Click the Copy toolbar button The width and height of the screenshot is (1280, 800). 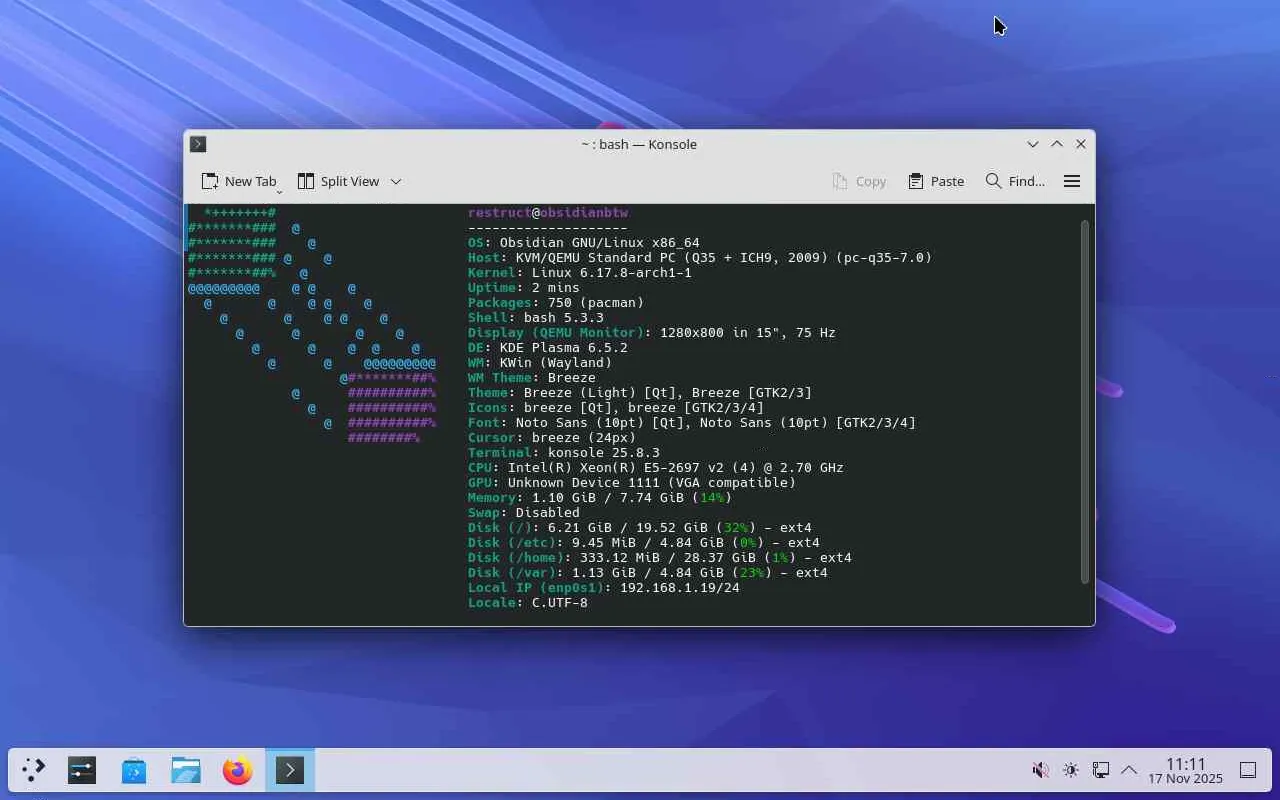[859, 181]
